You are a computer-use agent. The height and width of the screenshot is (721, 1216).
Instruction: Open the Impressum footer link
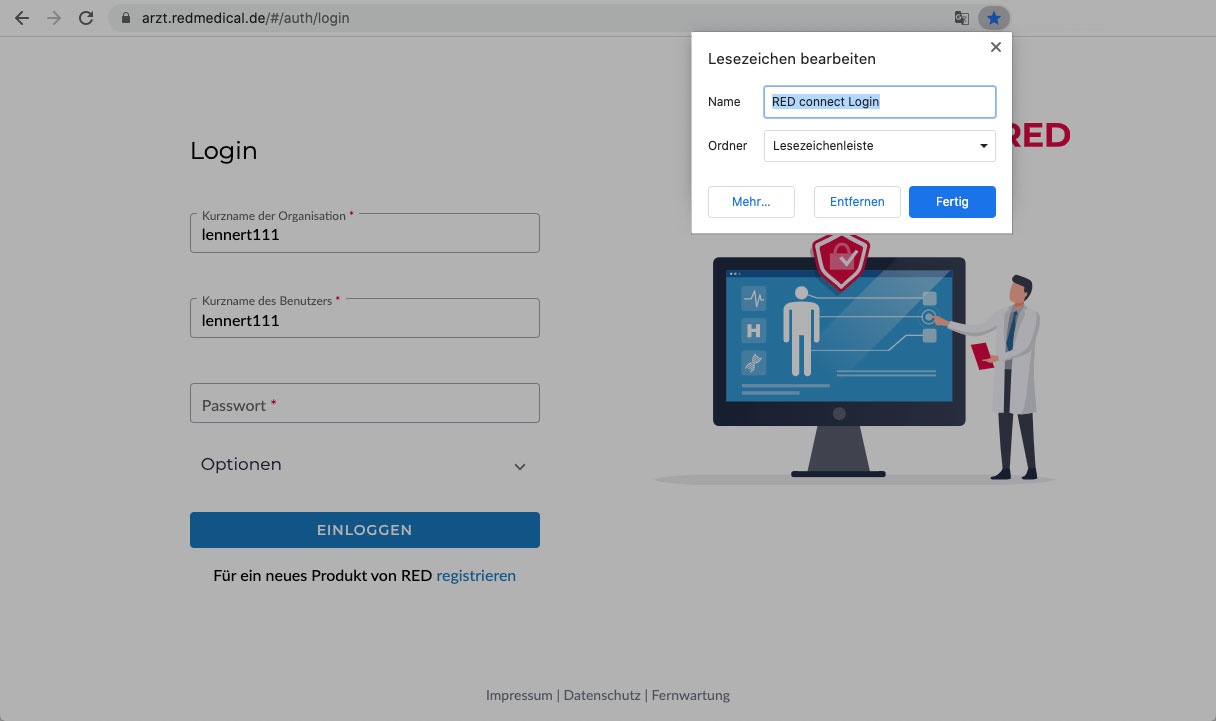pyautogui.click(x=518, y=695)
